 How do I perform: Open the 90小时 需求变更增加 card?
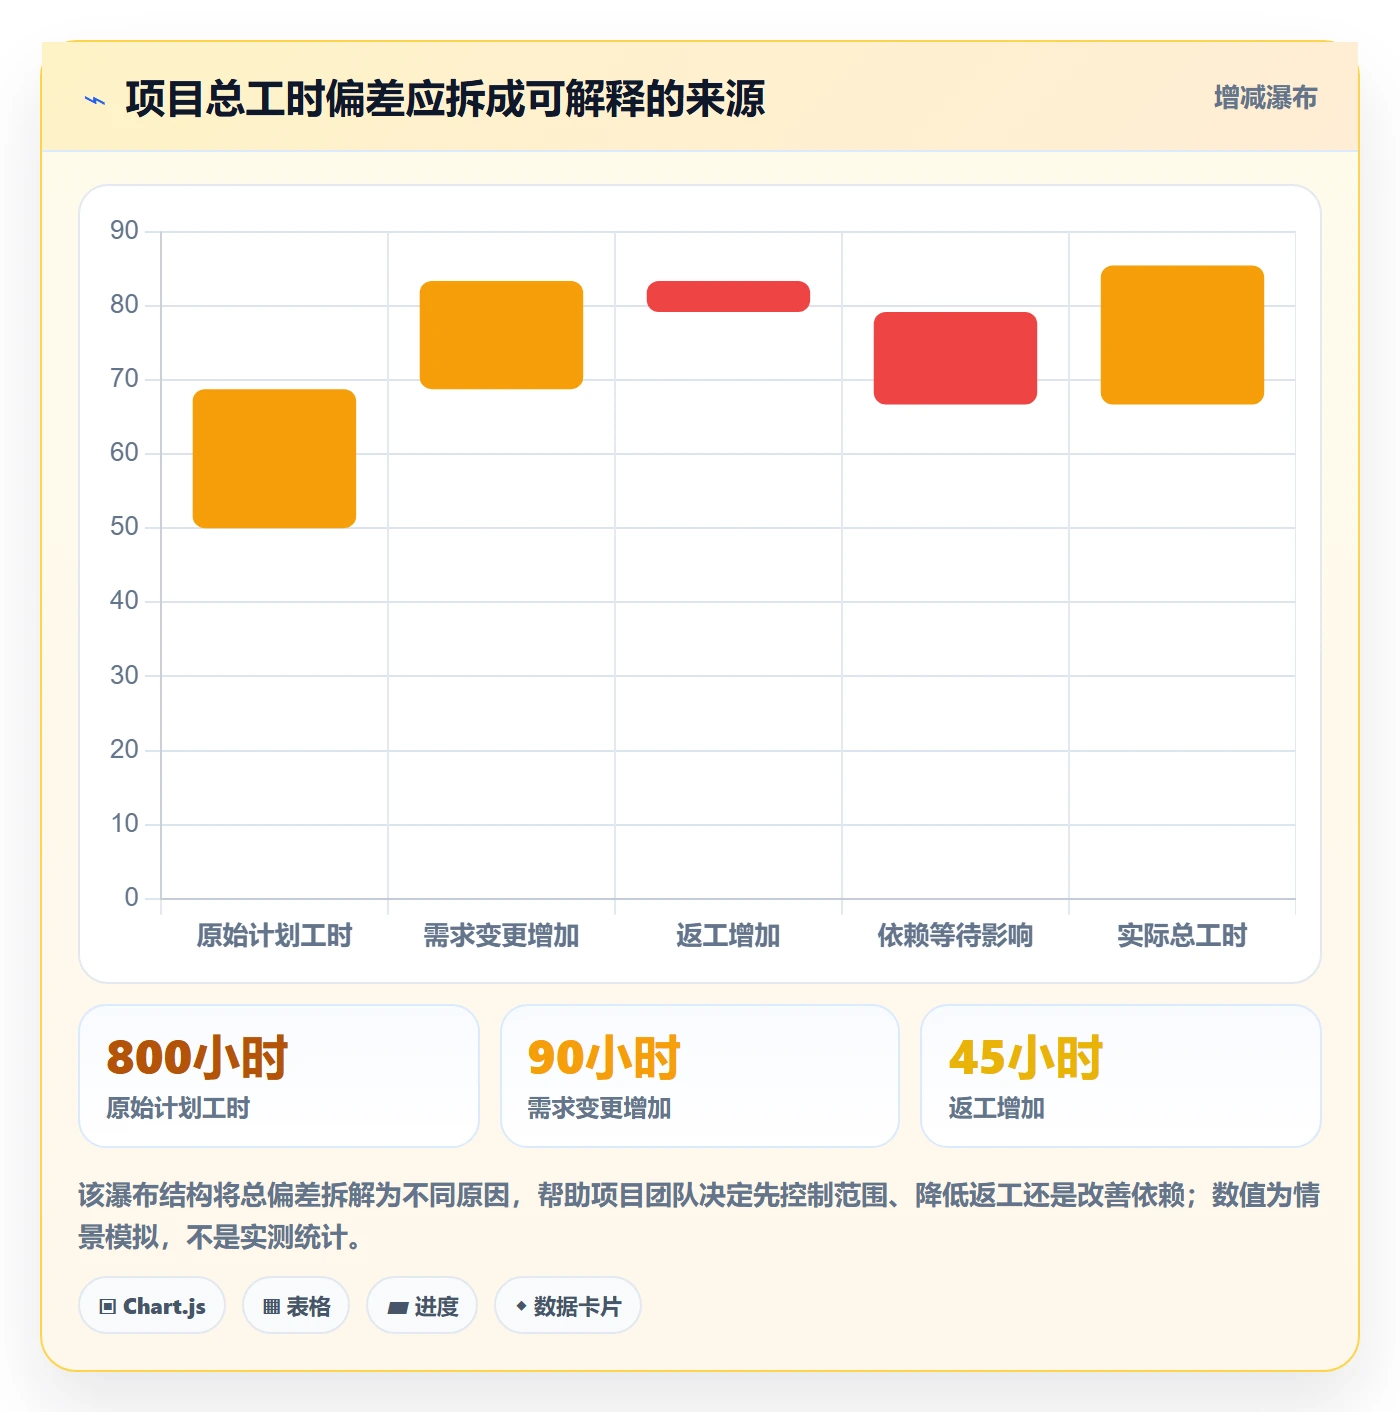click(x=700, y=1076)
